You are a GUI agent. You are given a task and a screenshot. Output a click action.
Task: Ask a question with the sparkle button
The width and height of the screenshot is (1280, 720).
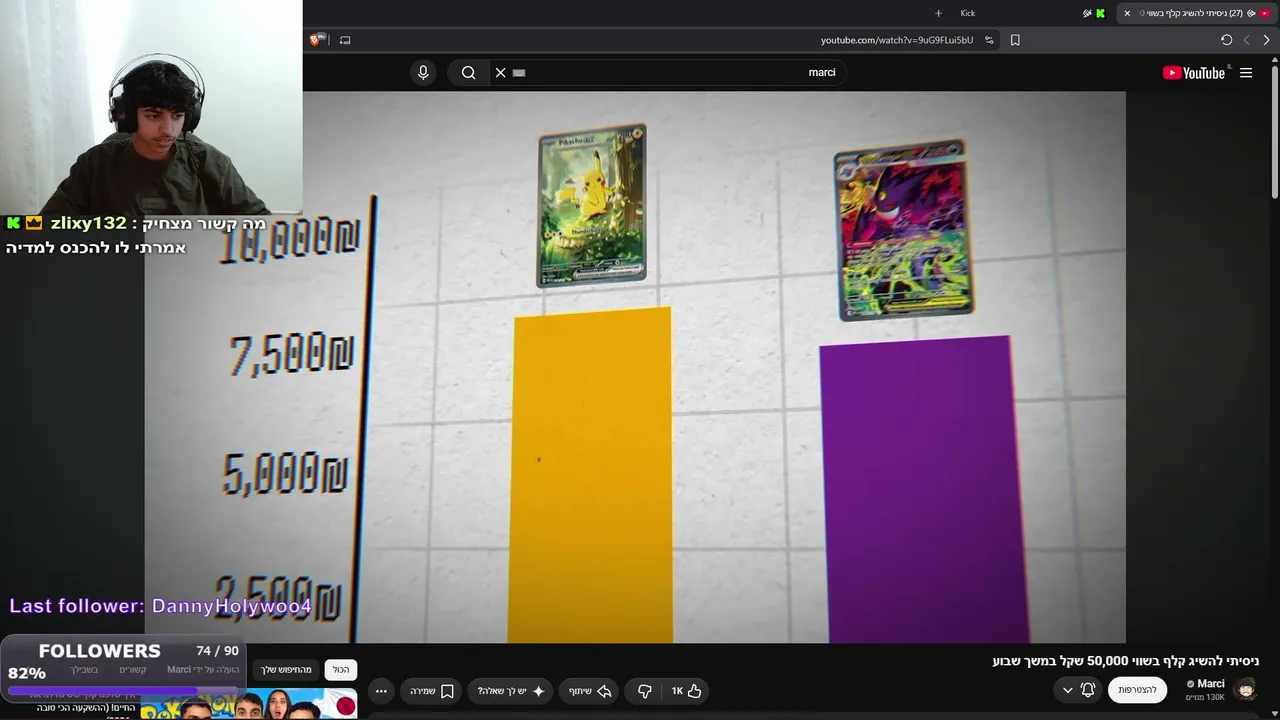click(x=512, y=691)
